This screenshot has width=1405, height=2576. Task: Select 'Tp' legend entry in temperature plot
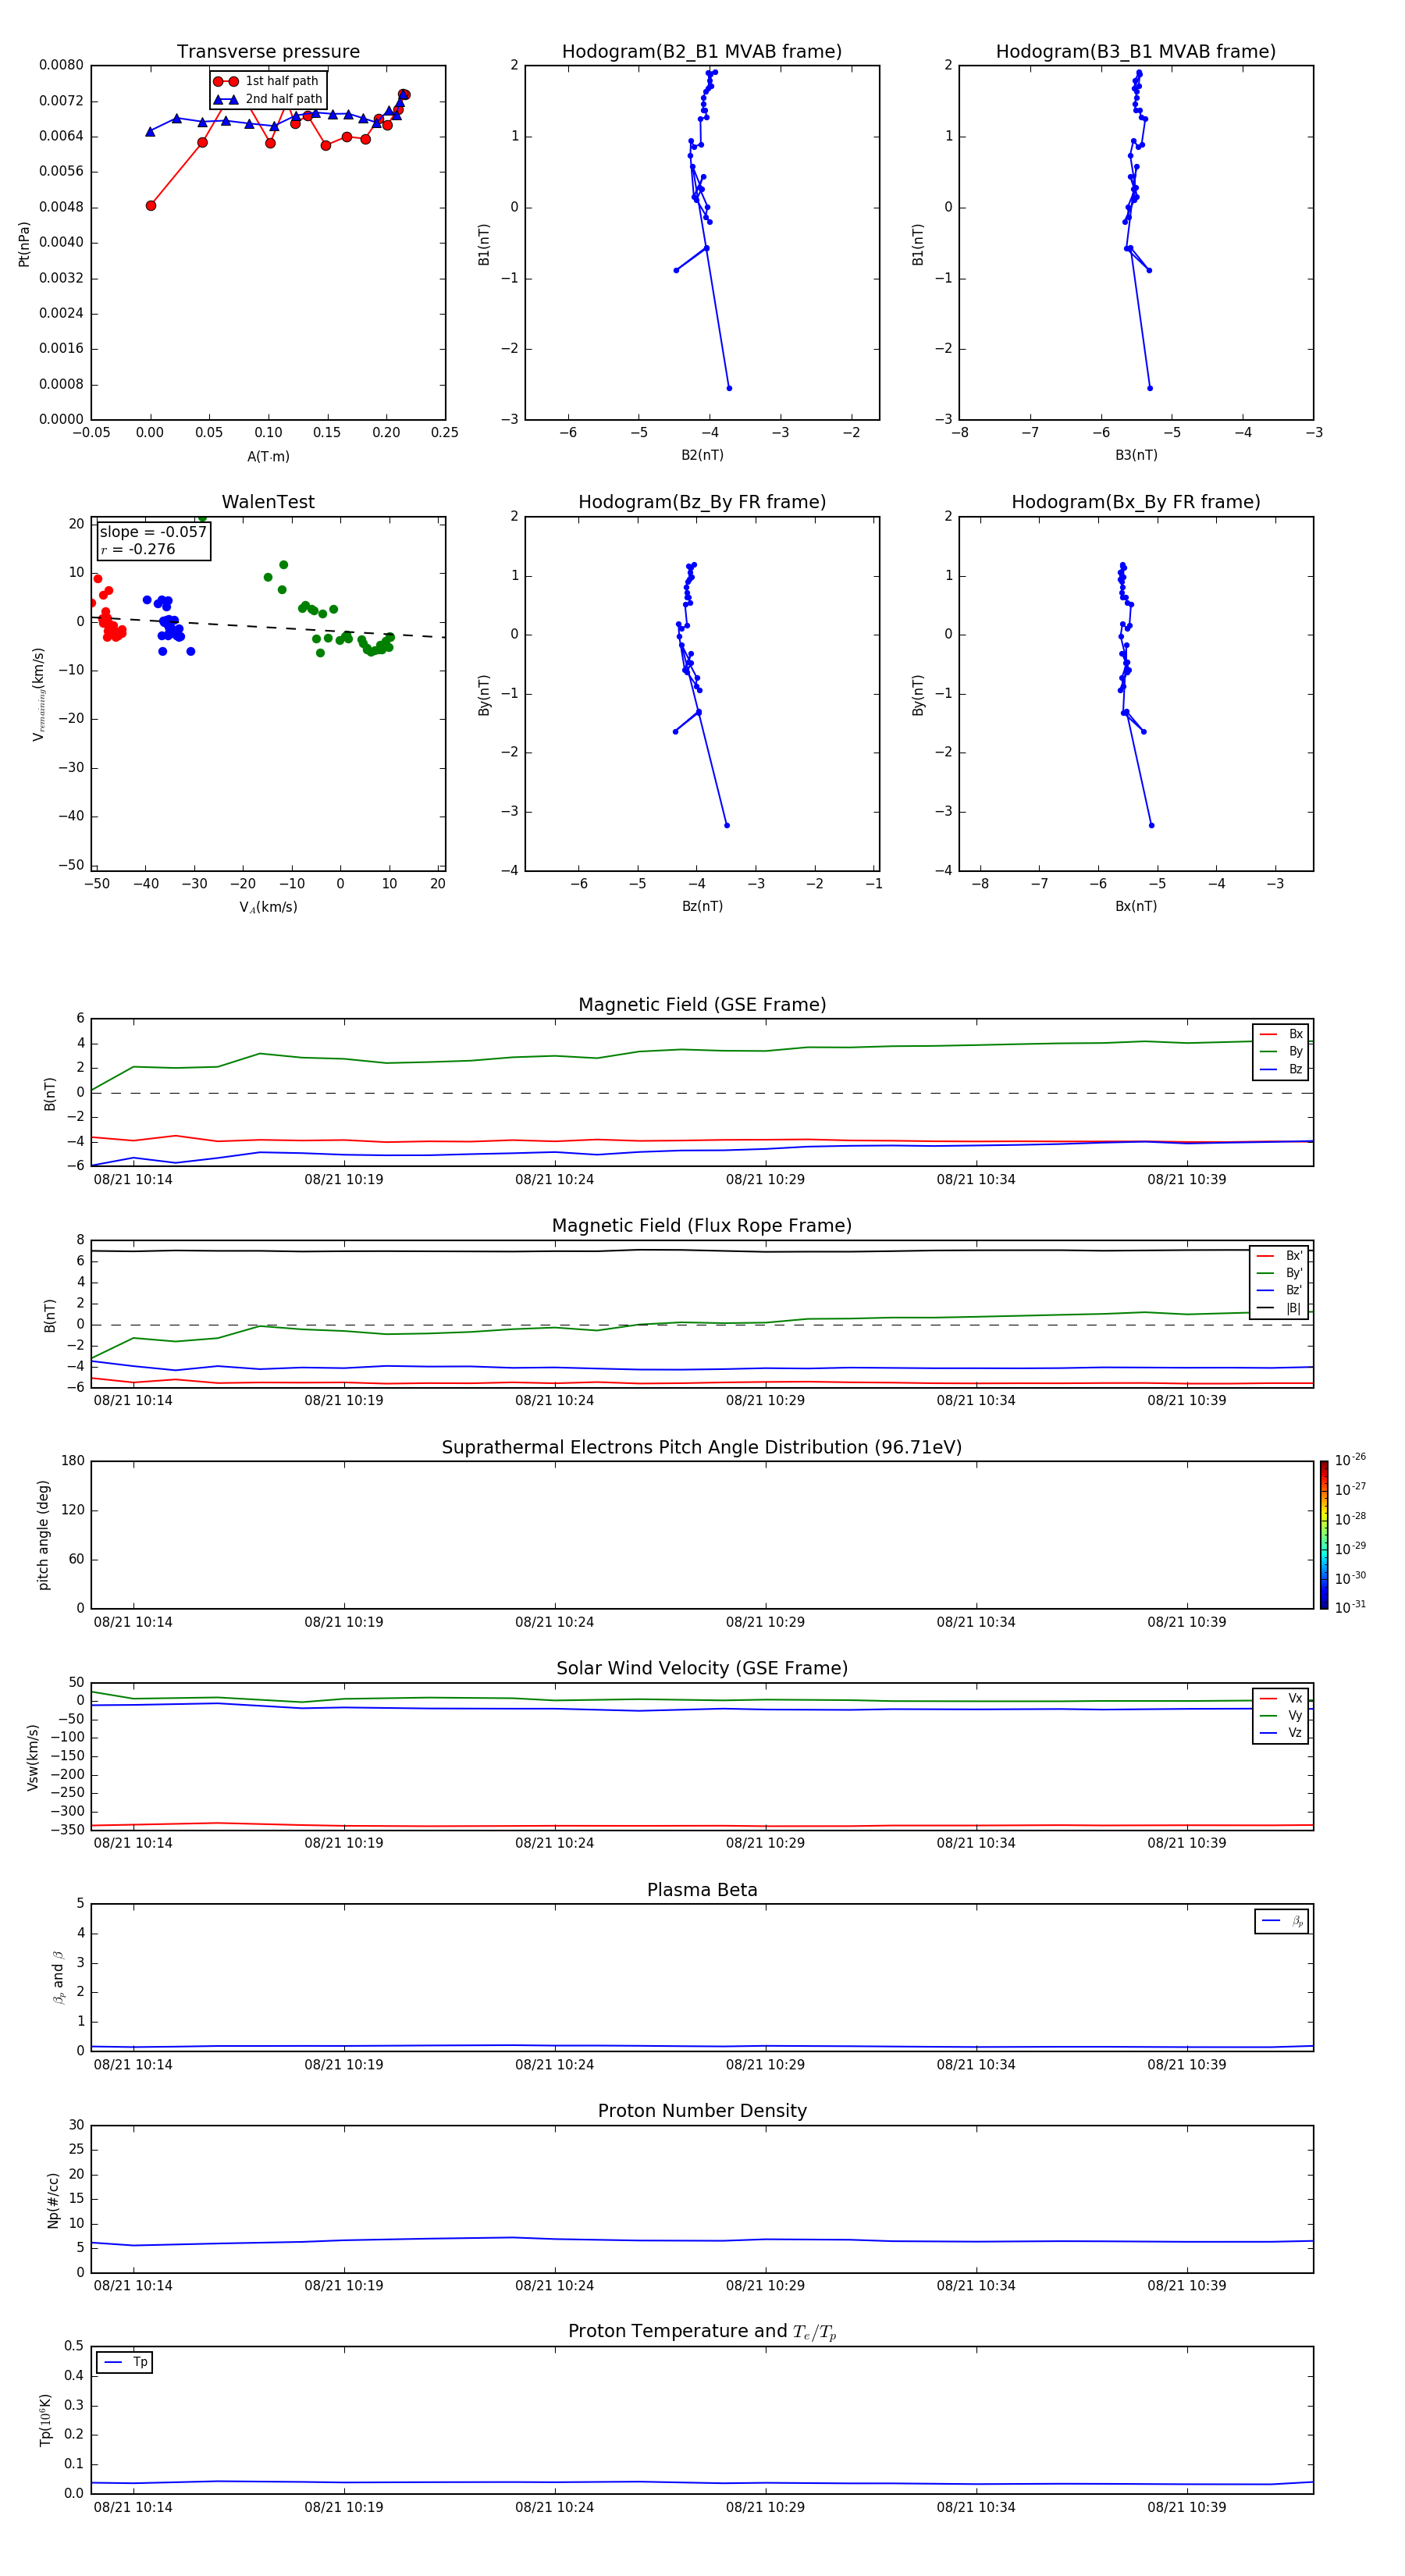(x=125, y=2362)
